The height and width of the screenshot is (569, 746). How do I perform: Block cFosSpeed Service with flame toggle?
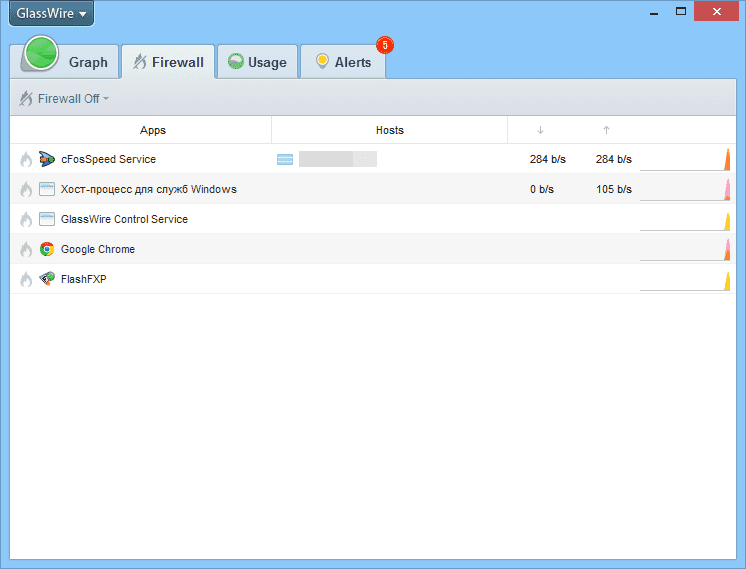pyautogui.click(x=26, y=159)
